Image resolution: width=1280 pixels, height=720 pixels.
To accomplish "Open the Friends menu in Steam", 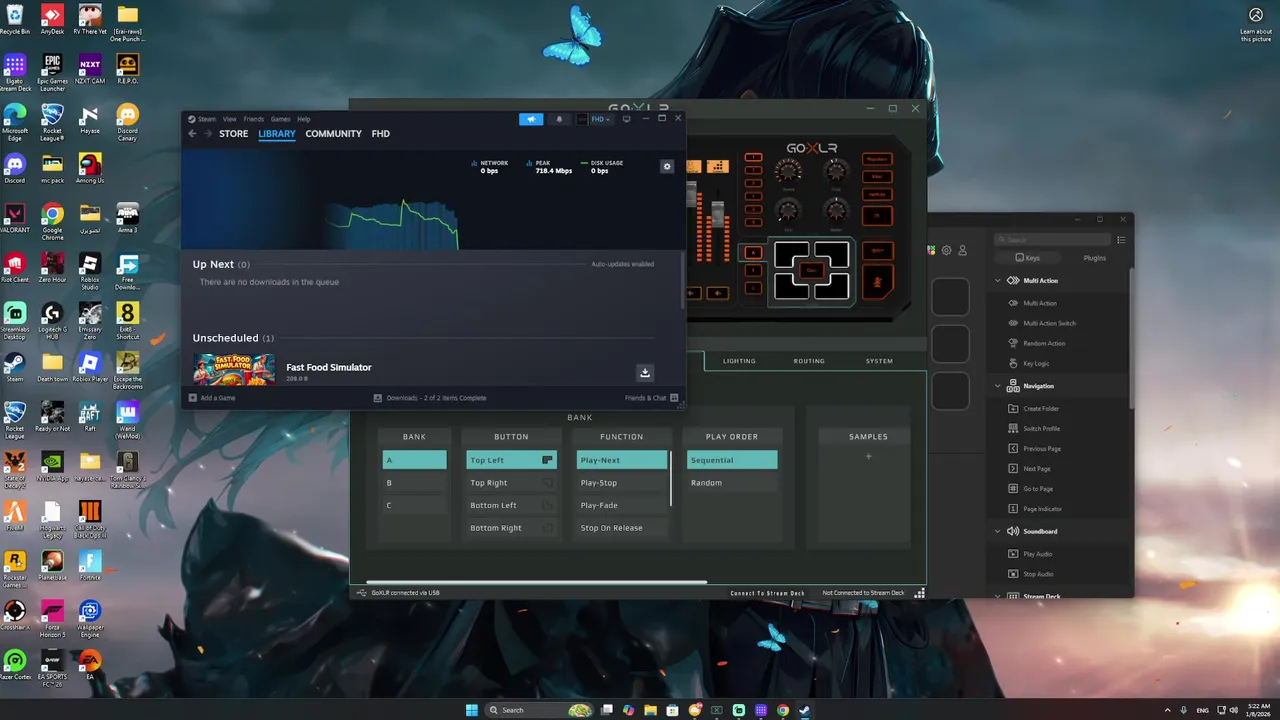I will tap(254, 119).
